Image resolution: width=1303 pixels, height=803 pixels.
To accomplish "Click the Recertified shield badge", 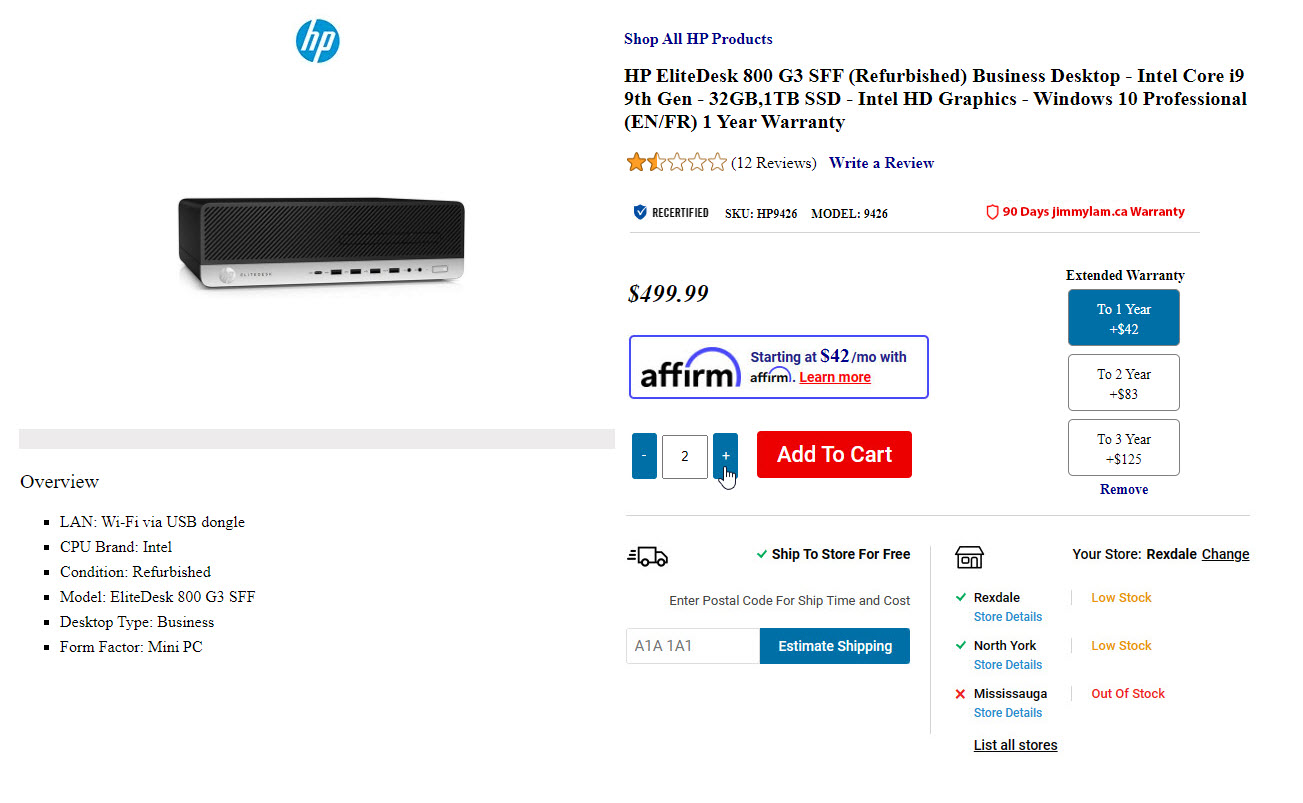I will [640, 212].
